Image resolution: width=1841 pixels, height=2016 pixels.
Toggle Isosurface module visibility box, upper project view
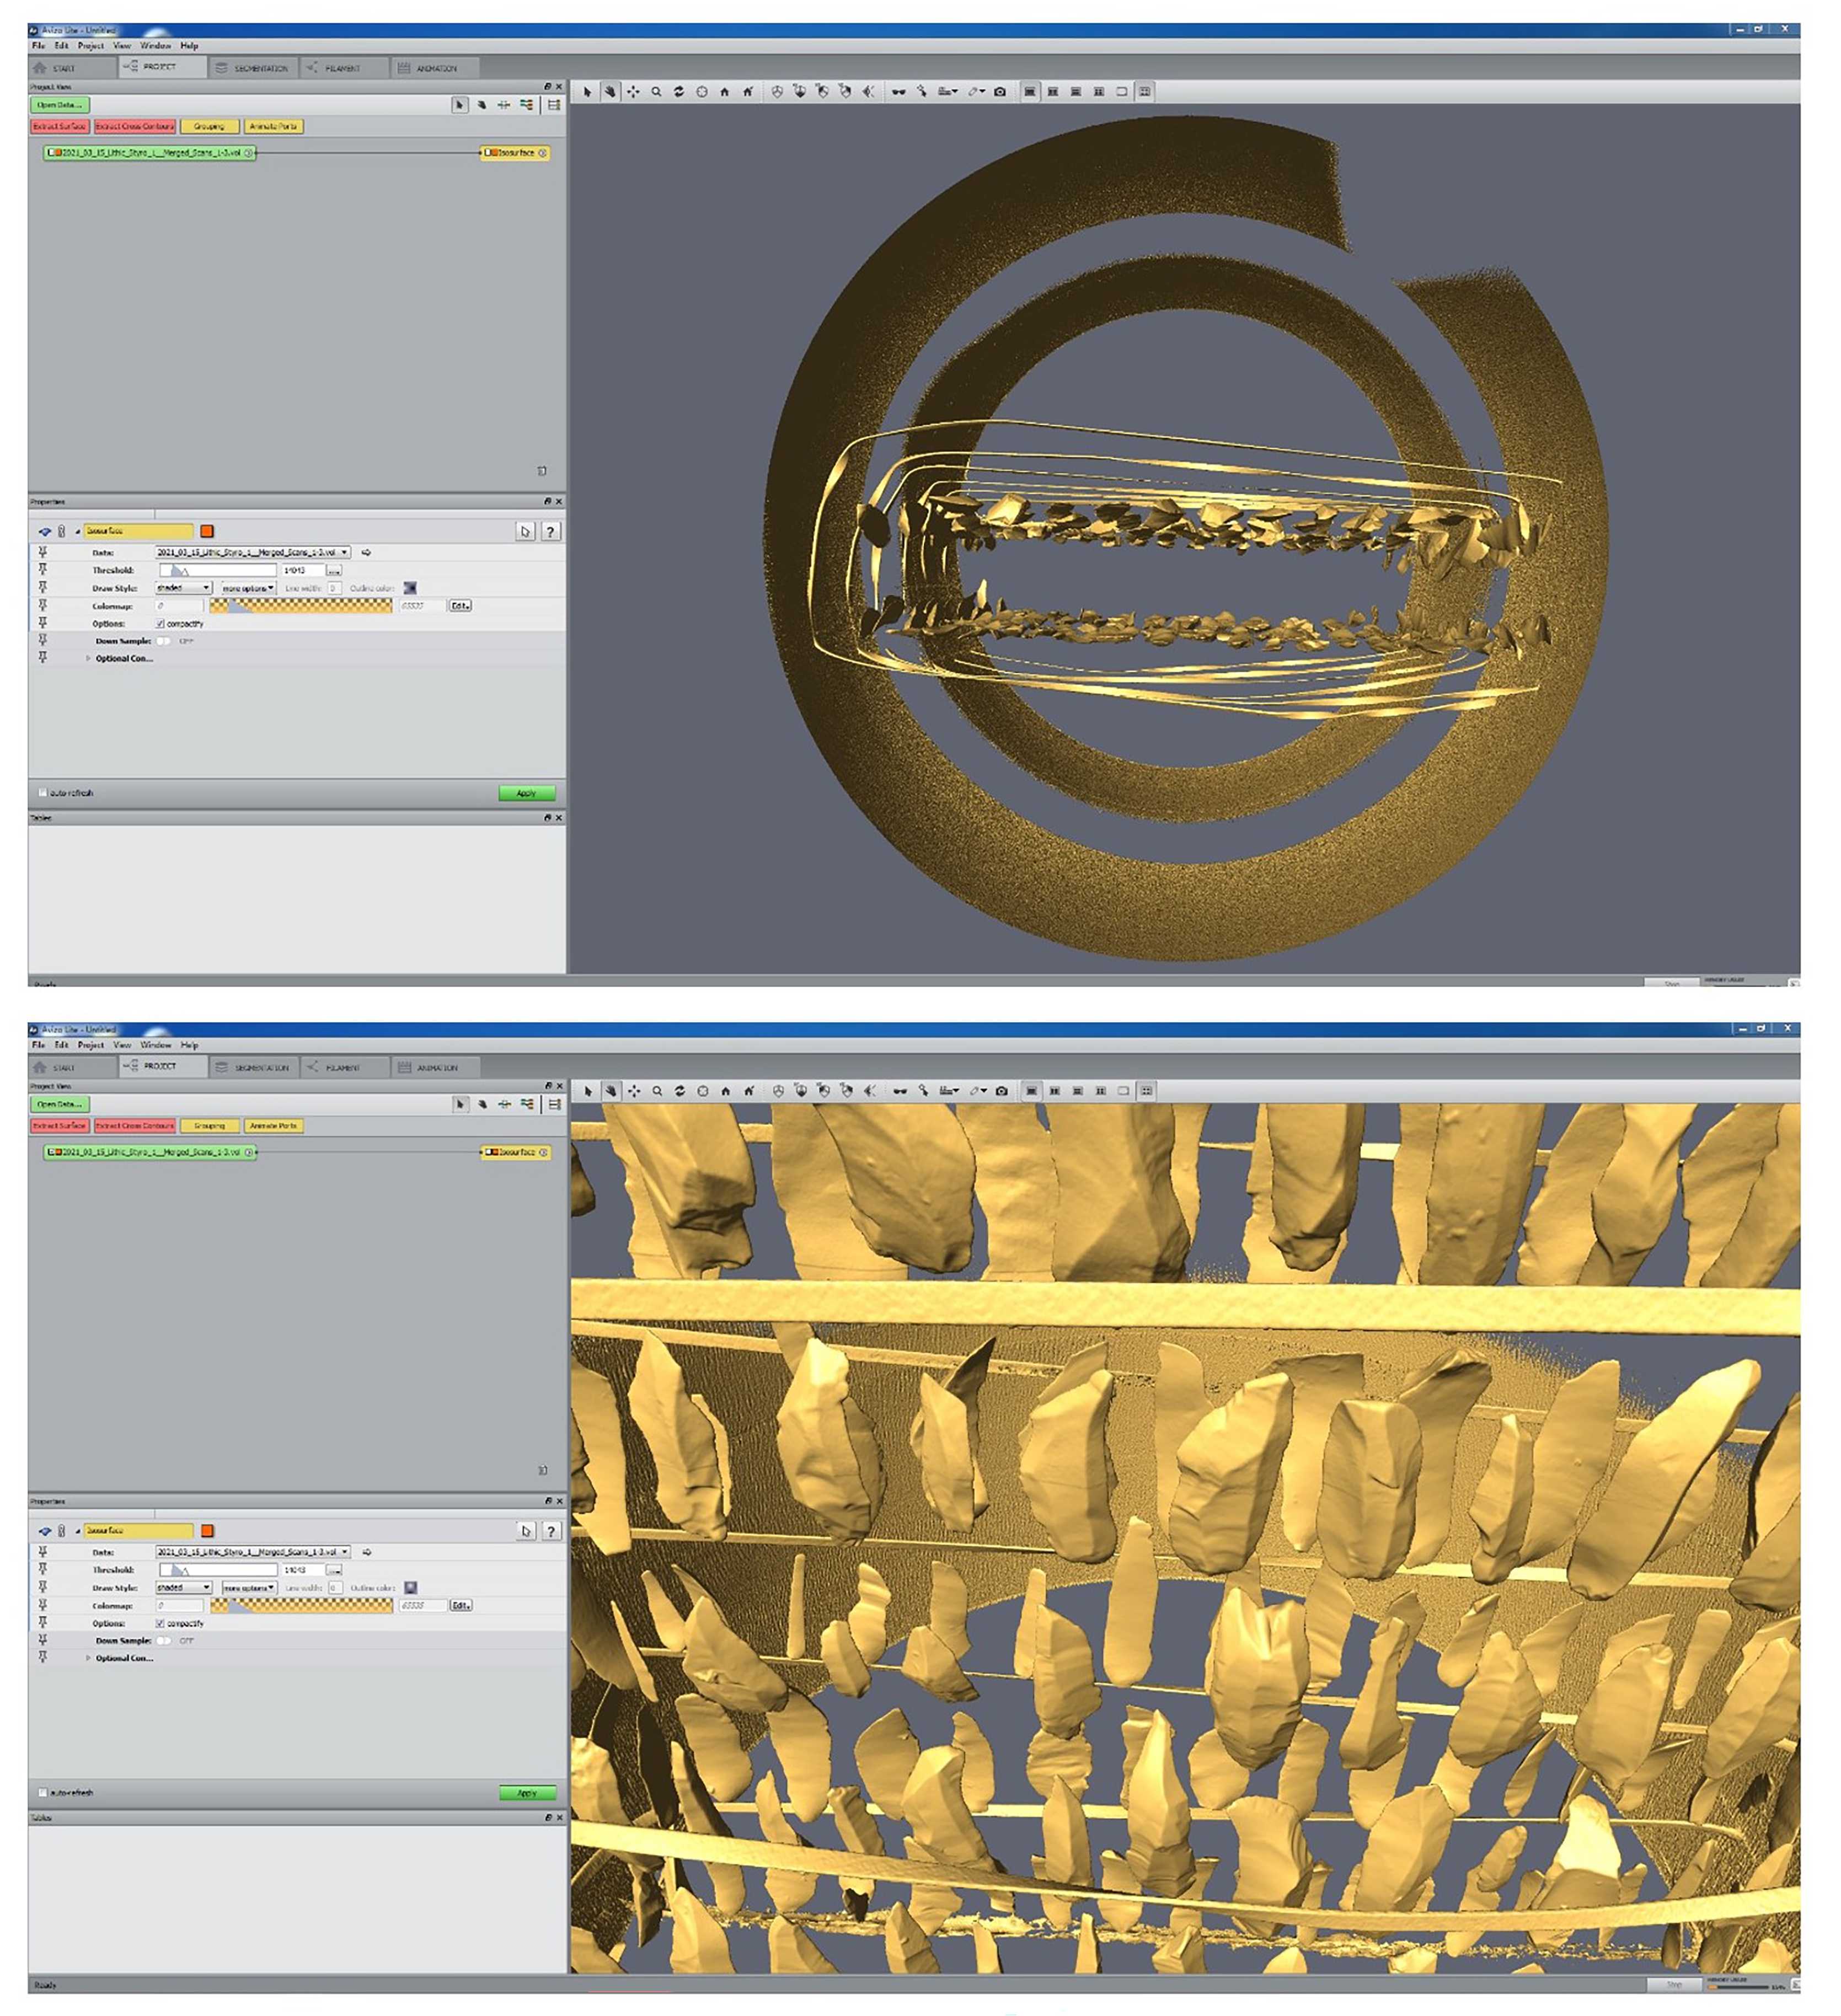click(x=487, y=153)
